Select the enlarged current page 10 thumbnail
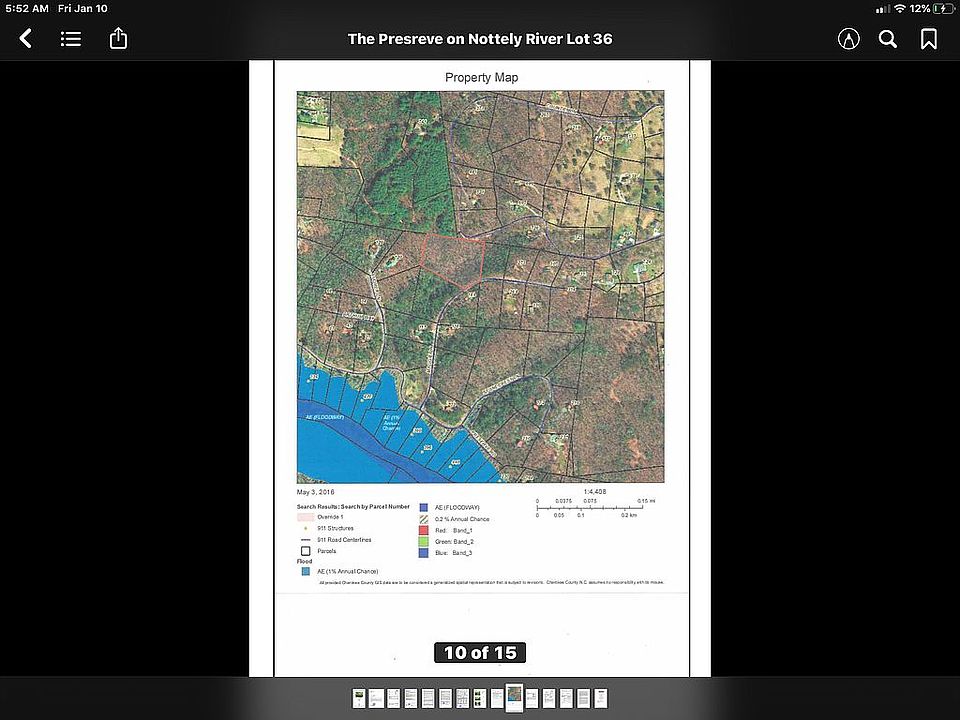This screenshot has height=720, width=960. point(514,698)
